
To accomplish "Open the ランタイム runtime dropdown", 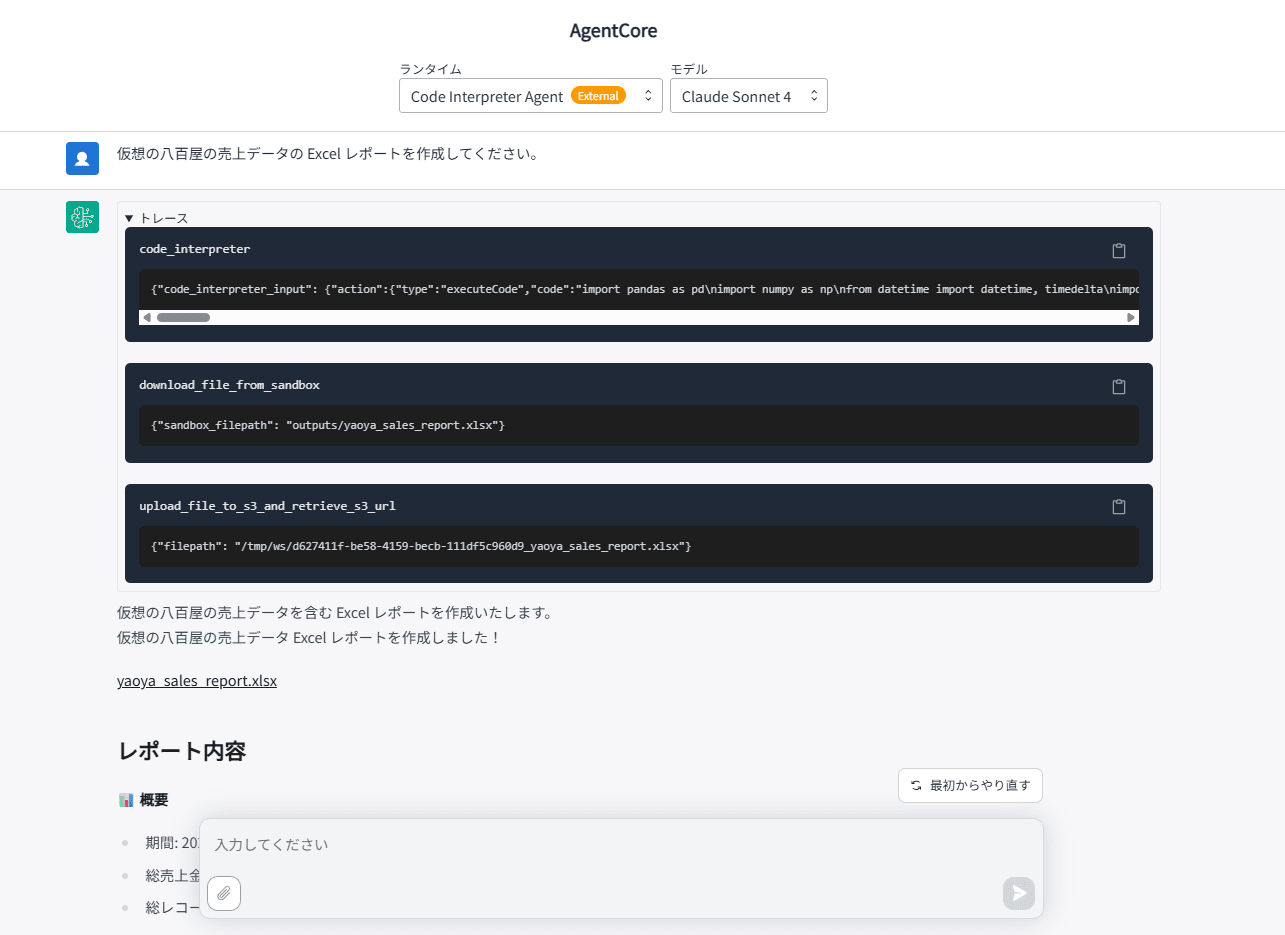I will pos(530,95).
